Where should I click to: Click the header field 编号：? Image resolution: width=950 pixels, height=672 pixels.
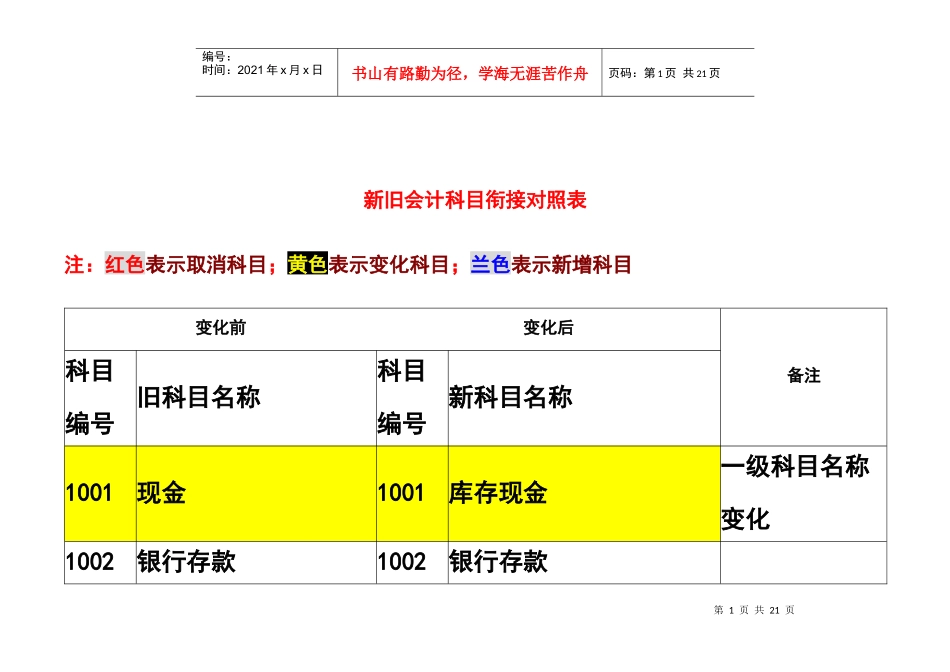coord(217,56)
